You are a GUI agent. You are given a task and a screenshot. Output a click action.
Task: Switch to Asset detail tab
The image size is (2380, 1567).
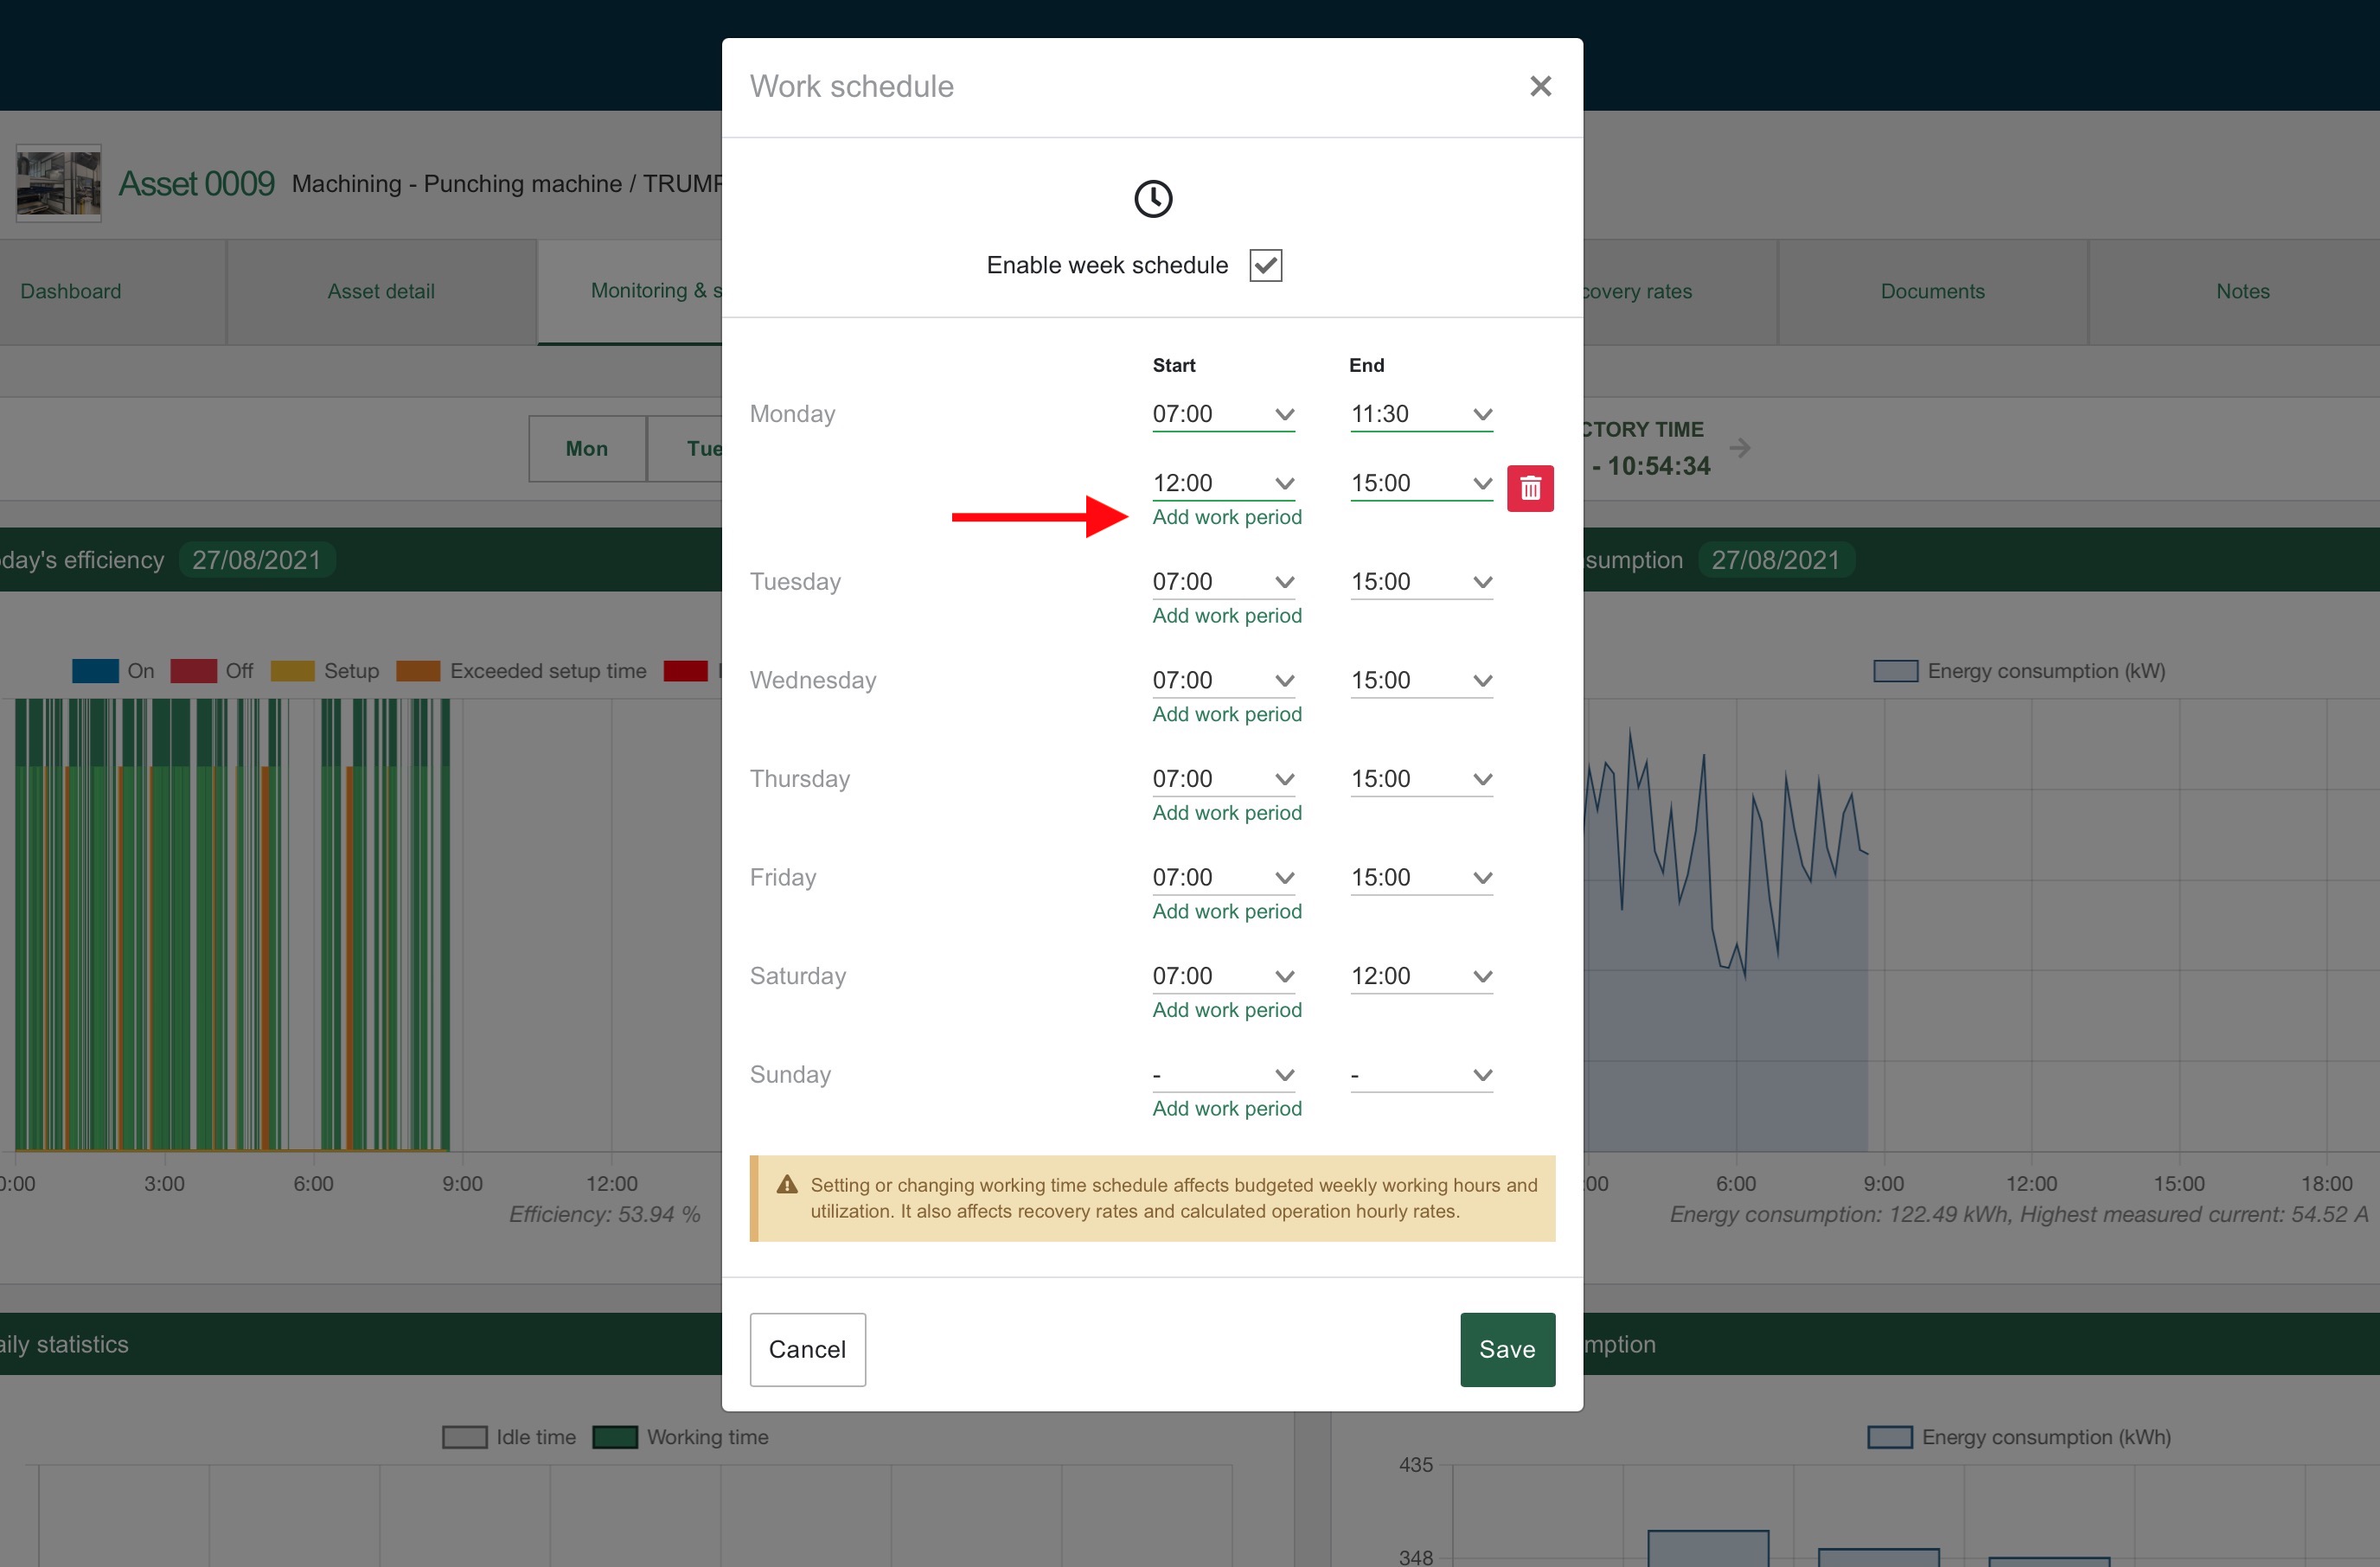click(x=381, y=291)
